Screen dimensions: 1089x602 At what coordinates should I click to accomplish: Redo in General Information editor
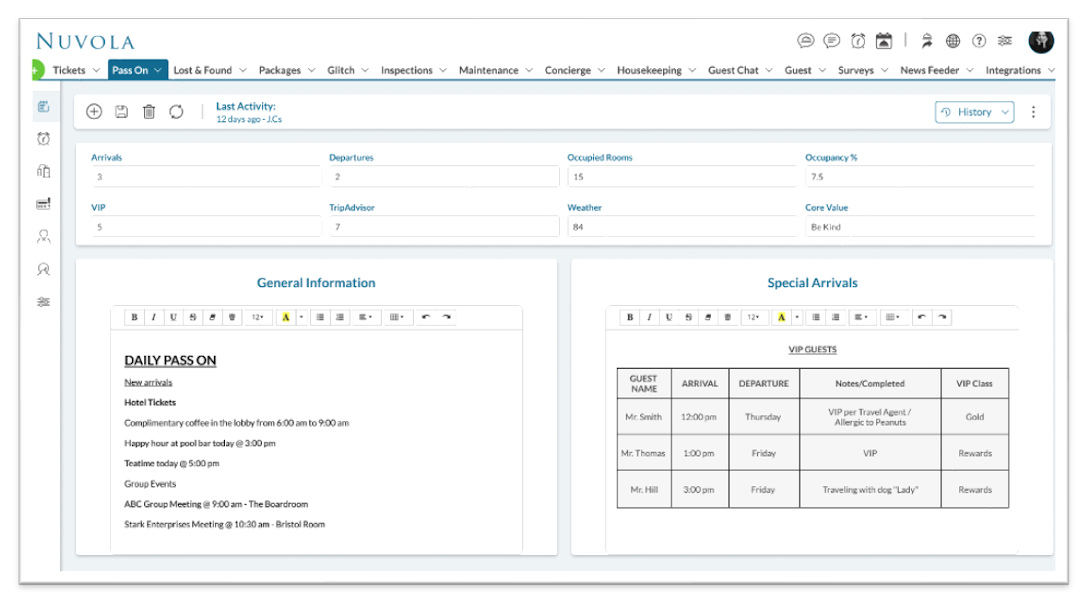(447, 317)
